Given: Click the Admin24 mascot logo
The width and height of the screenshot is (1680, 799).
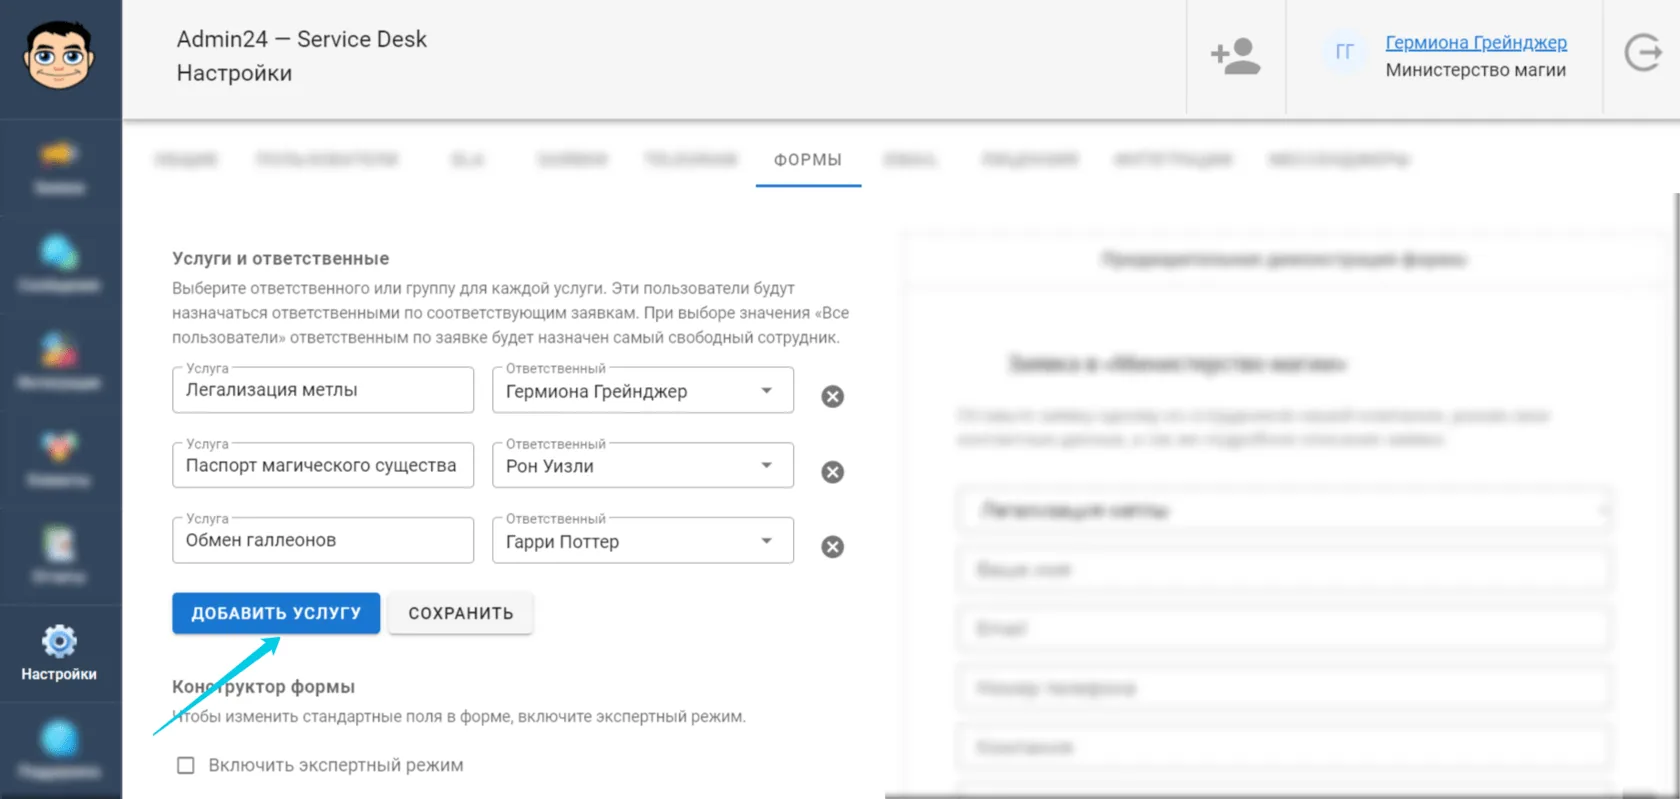Looking at the screenshot, I should pos(59,55).
